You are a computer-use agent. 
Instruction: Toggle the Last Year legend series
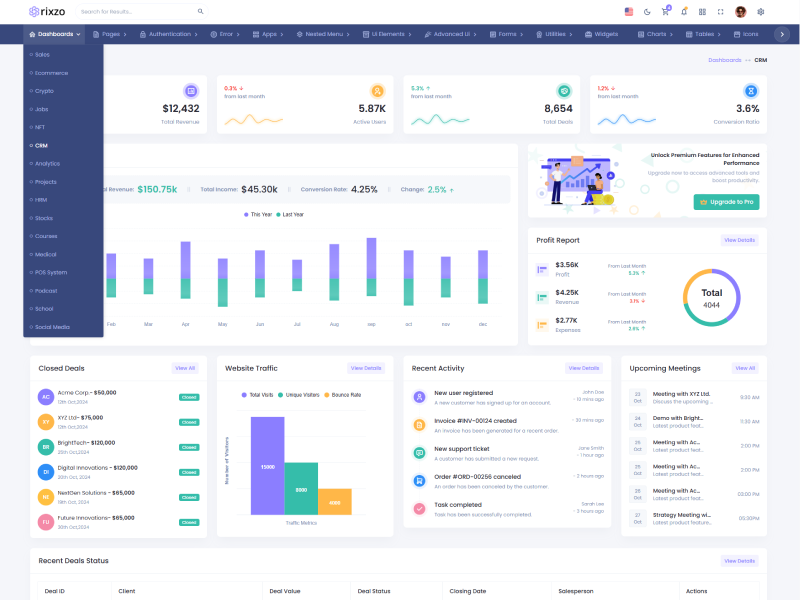click(289, 214)
